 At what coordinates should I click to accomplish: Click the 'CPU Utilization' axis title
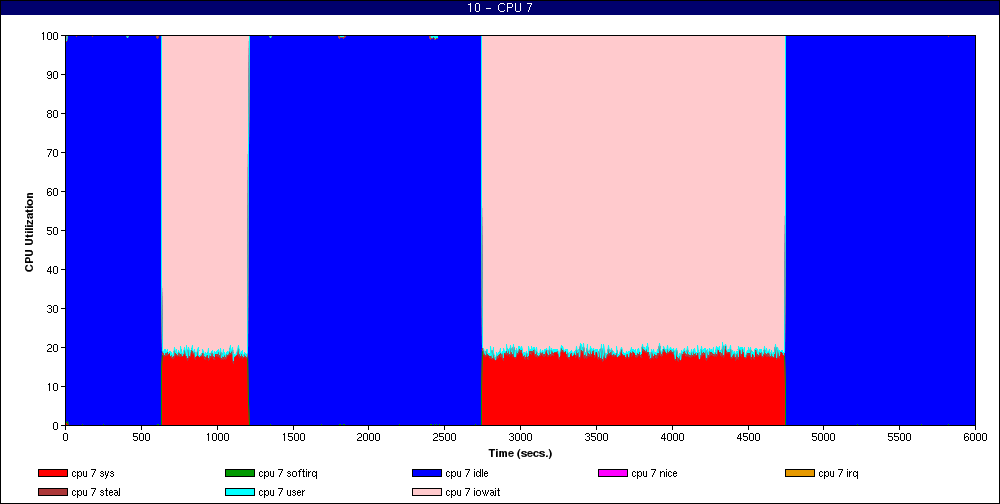29,232
